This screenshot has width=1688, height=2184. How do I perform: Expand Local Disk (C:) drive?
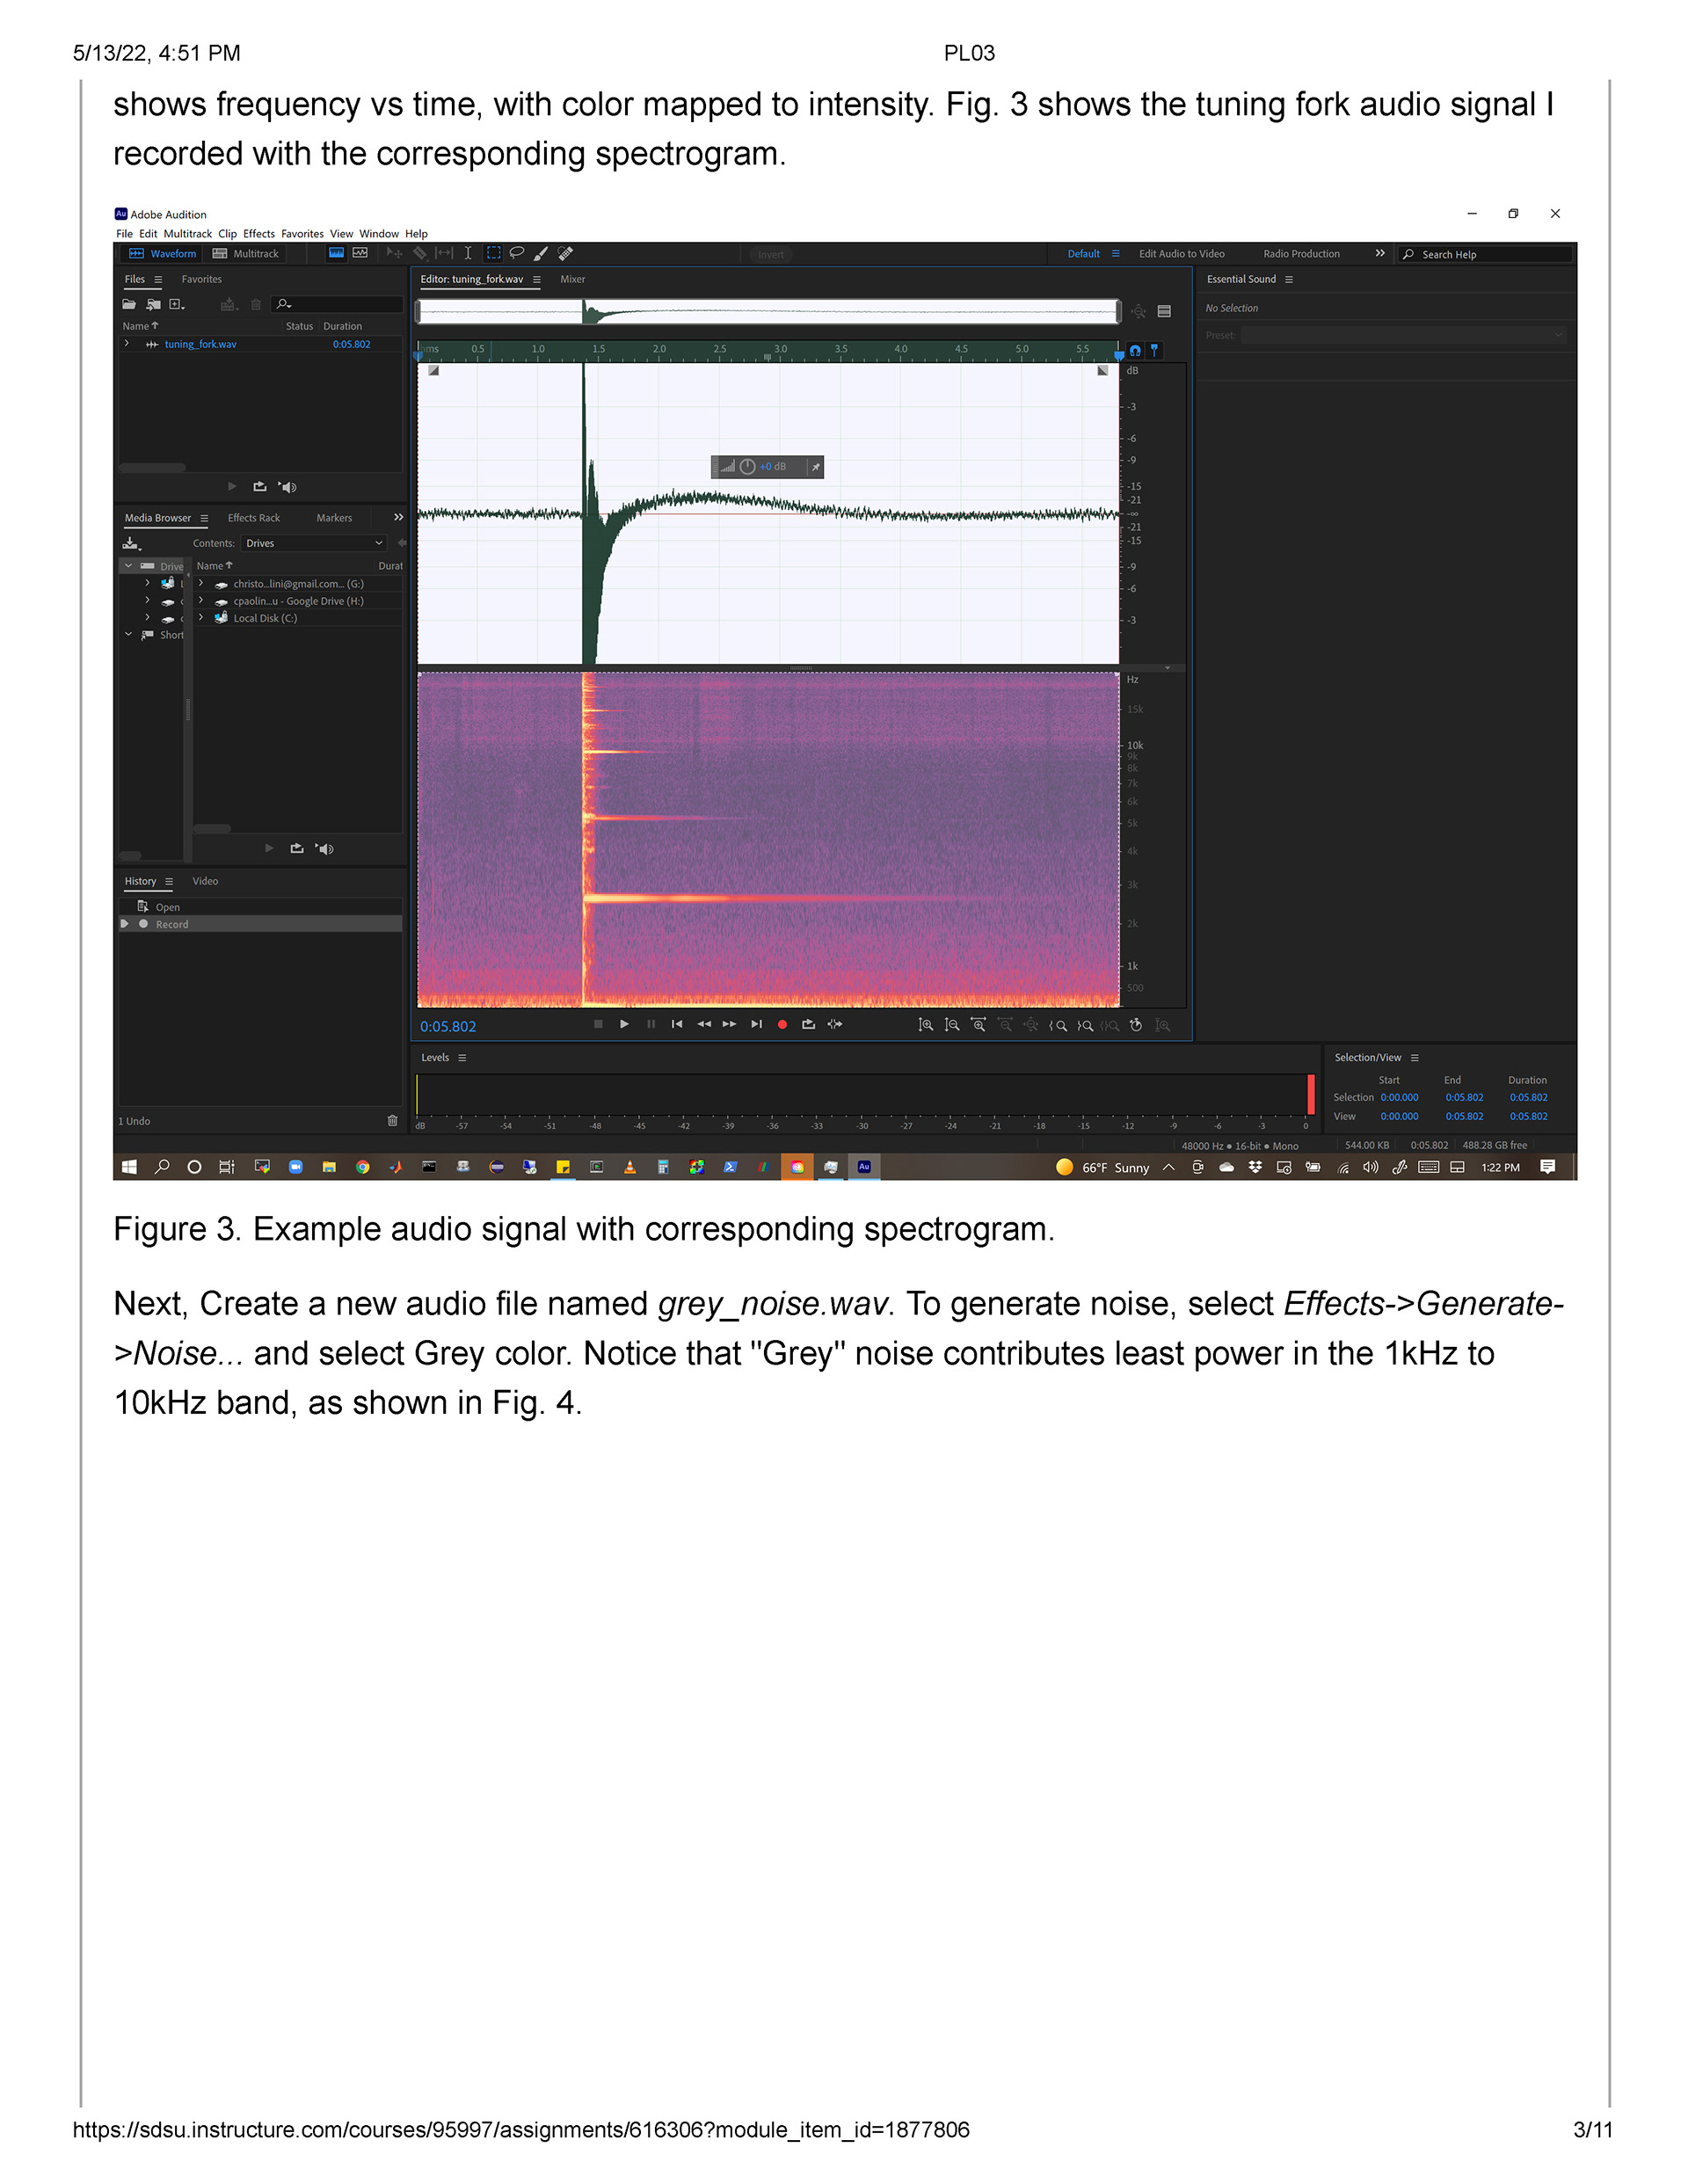tap(201, 618)
